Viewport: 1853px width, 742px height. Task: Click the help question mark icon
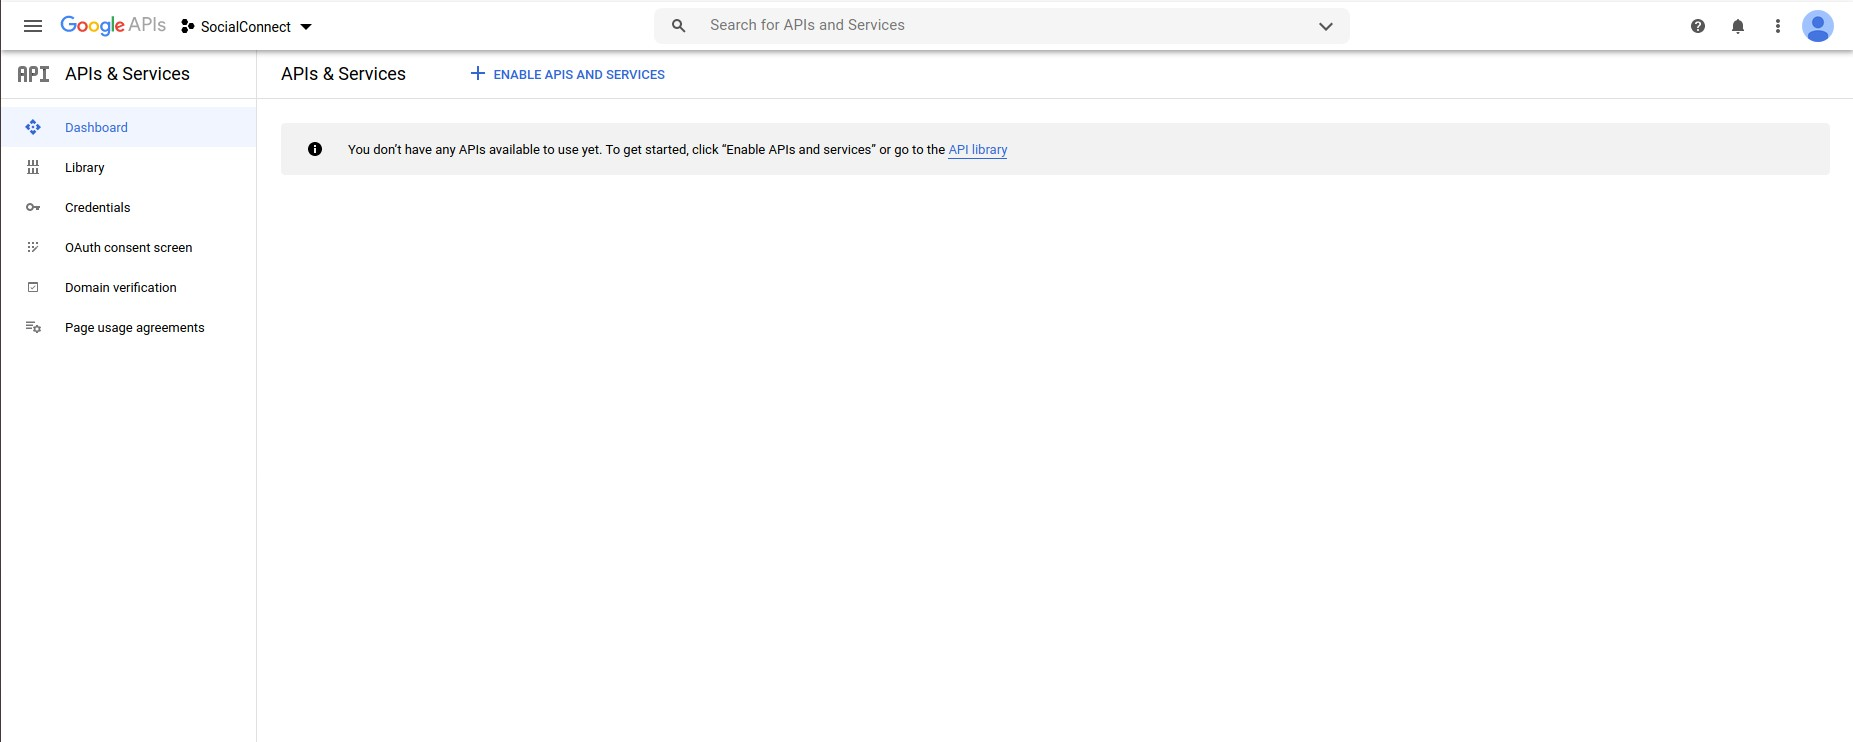coord(1698,26)
